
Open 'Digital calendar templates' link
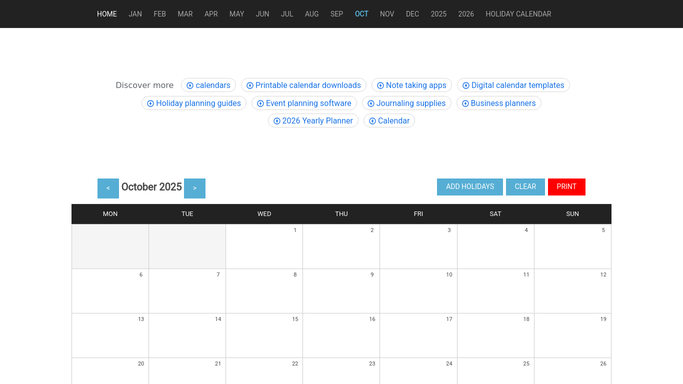[x=517, y=85]
